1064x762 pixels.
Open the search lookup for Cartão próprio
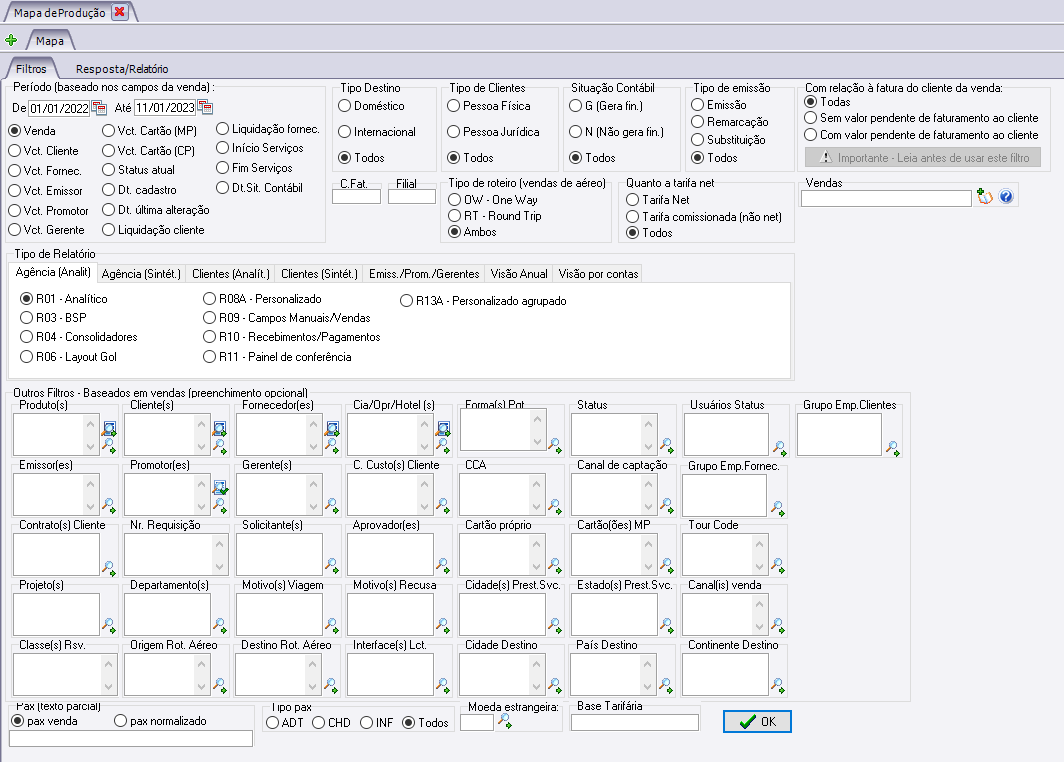[555, 565]
